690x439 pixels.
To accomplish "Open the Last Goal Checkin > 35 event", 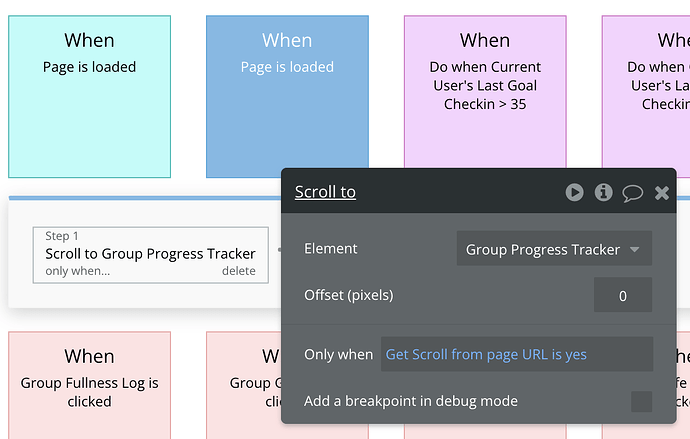I will click(x=485, y=91).
